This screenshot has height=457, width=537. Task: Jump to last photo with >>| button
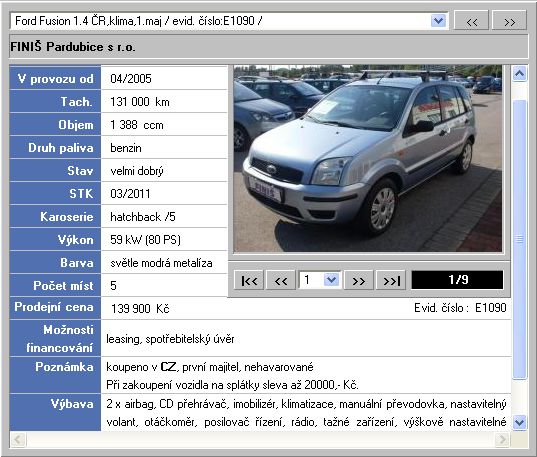coord(391,281)
